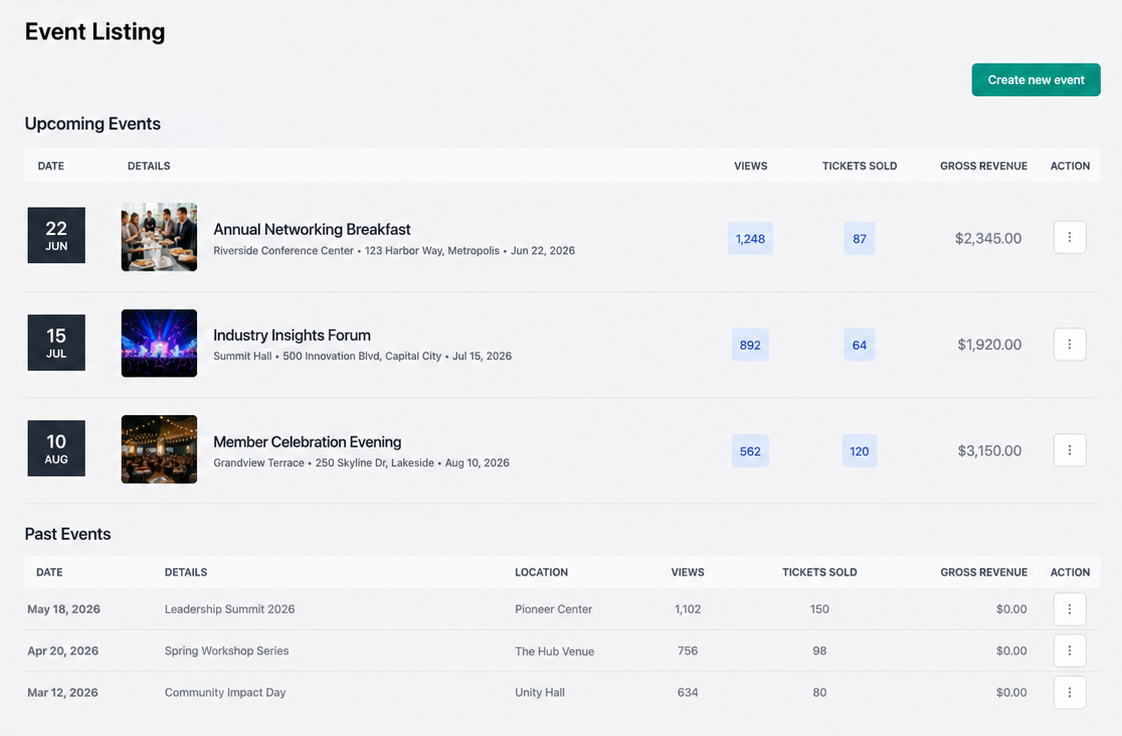Open the Annual Networking Breakfast event title
The height and width of the screenshot is (736, 1122).
click(x=312, y=230)
